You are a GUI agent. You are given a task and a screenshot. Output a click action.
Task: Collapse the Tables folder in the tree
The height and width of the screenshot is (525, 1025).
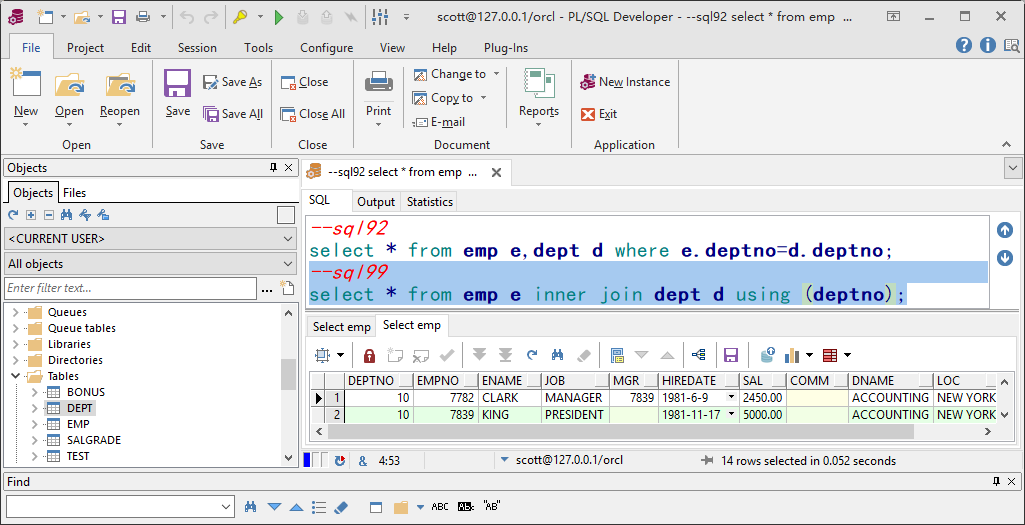(x=16, y=376)
